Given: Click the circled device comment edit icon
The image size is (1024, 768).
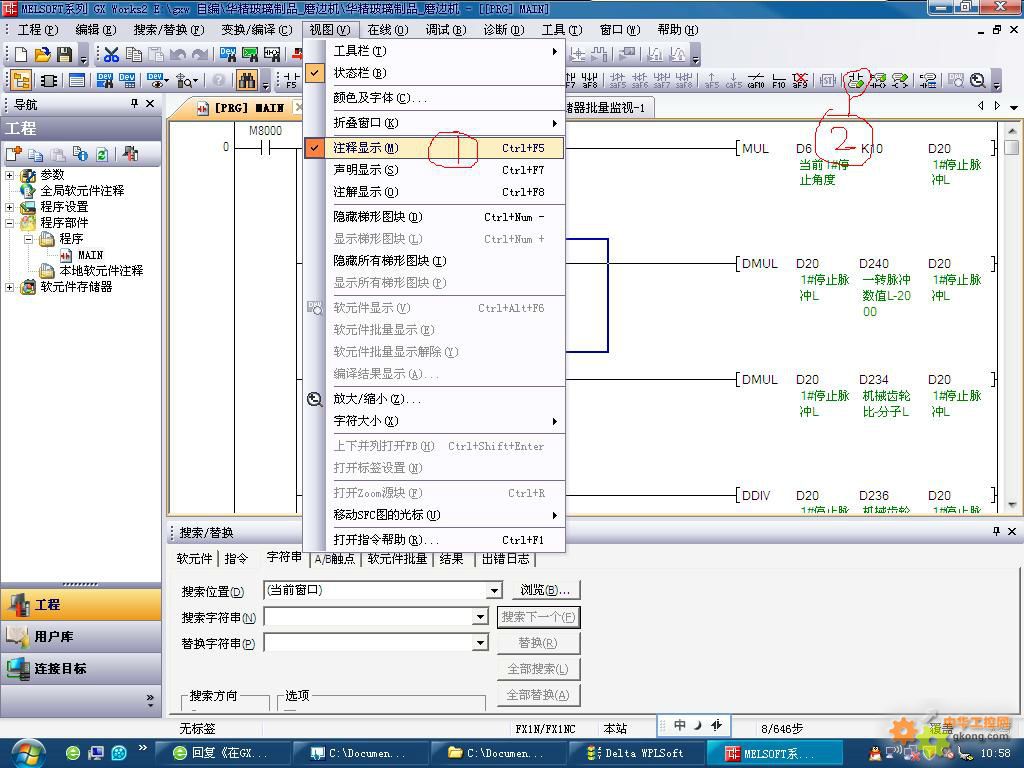Looking at the screenshot, I should coord(857,81).
